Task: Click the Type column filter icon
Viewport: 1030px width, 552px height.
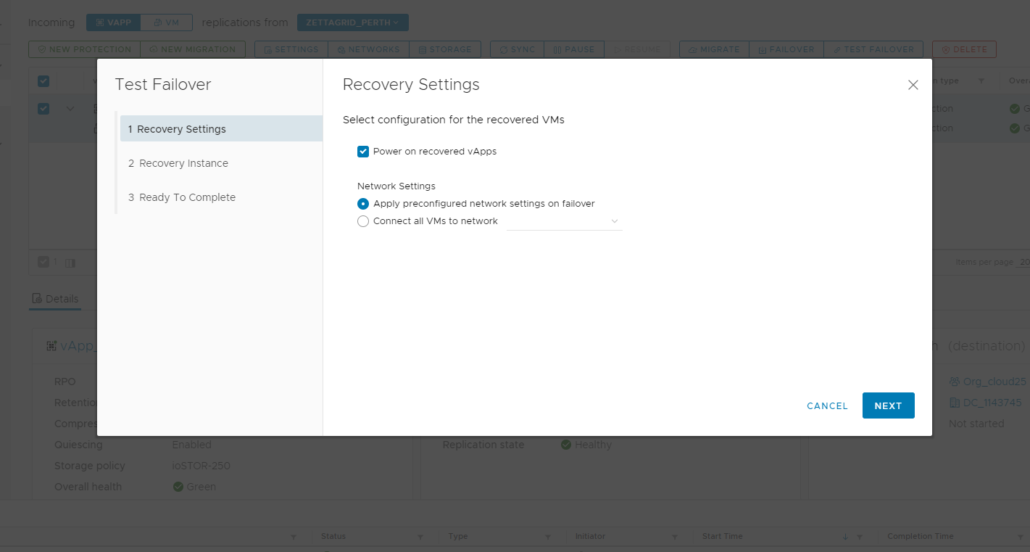Action: pyautogui.click(x=548, y=537)
